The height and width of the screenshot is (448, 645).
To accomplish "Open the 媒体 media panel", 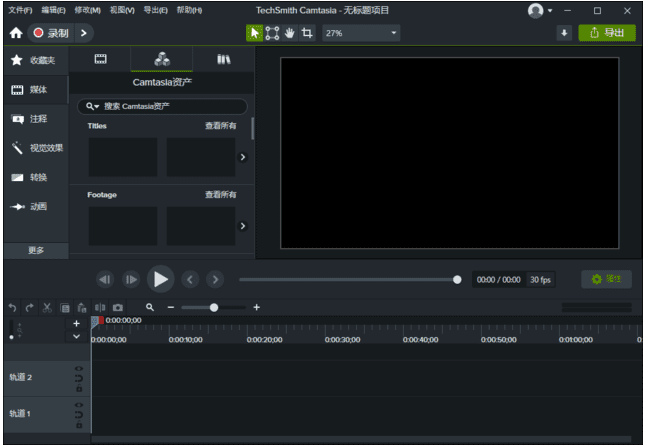I will (x=36, y=90).
